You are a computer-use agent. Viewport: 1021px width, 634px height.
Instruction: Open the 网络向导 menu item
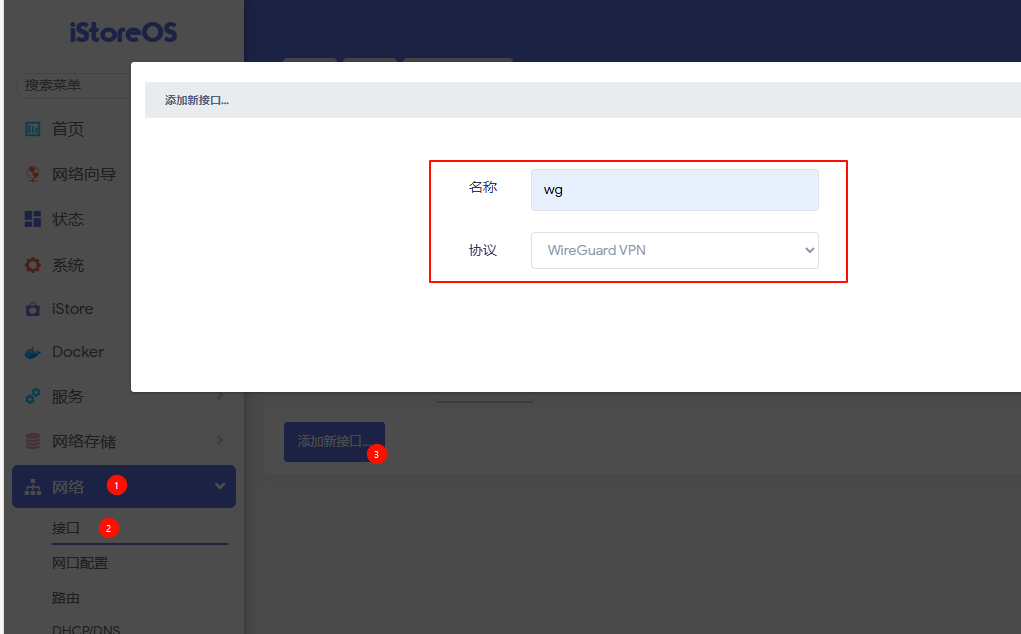(84, 174)
